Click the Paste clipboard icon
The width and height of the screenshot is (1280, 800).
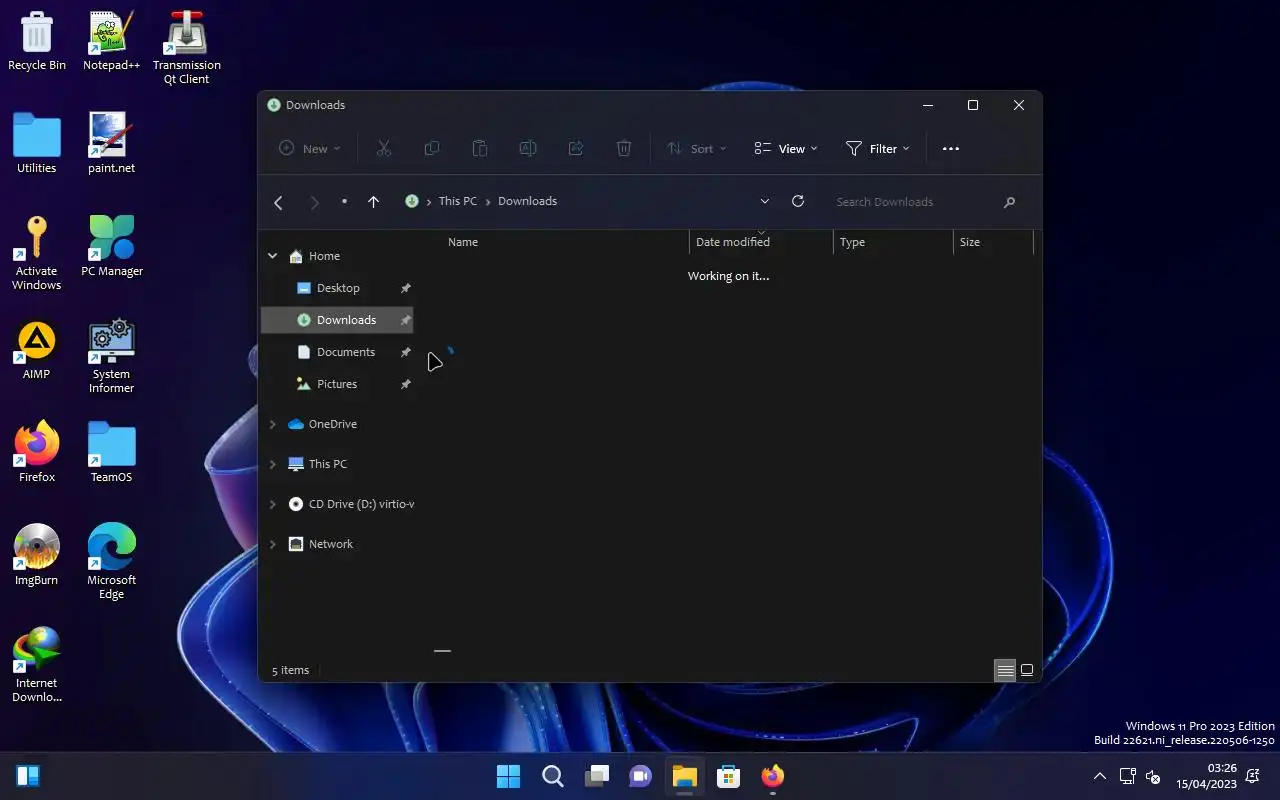(480, 148)
